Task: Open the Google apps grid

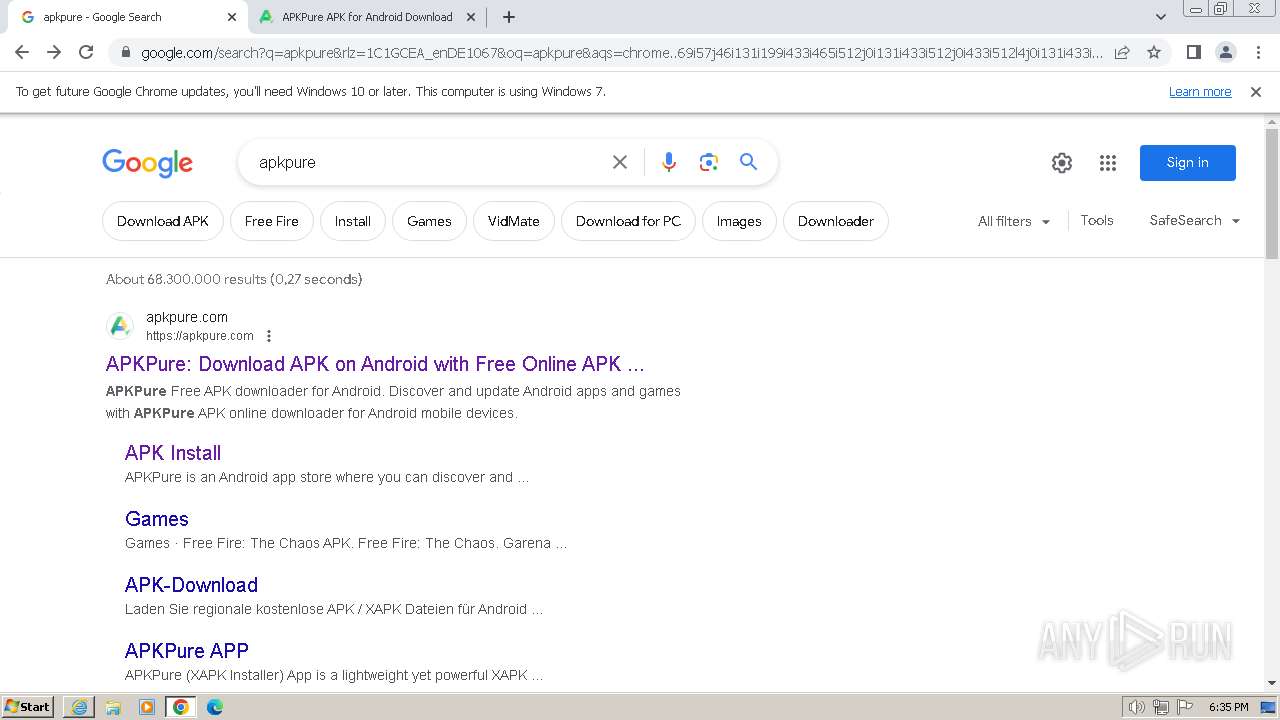Action: pos(1108,163)
